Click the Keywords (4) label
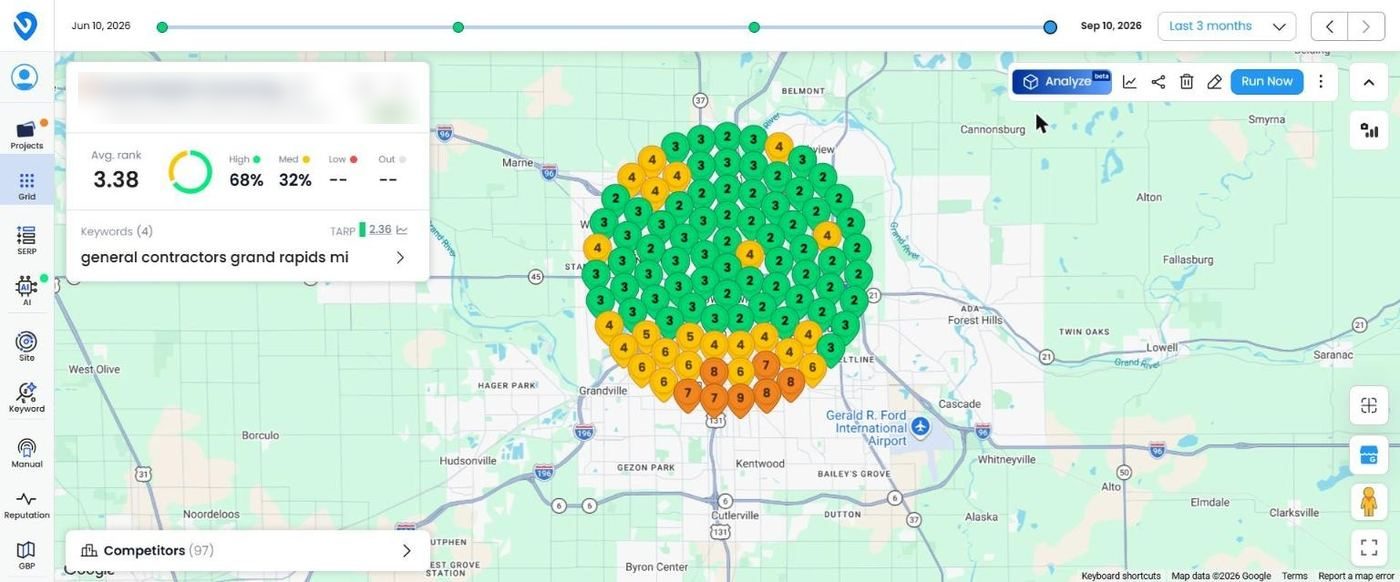The height and width of the screenshot is (582, 1400). pyautogui.click(x=117, y=231)
